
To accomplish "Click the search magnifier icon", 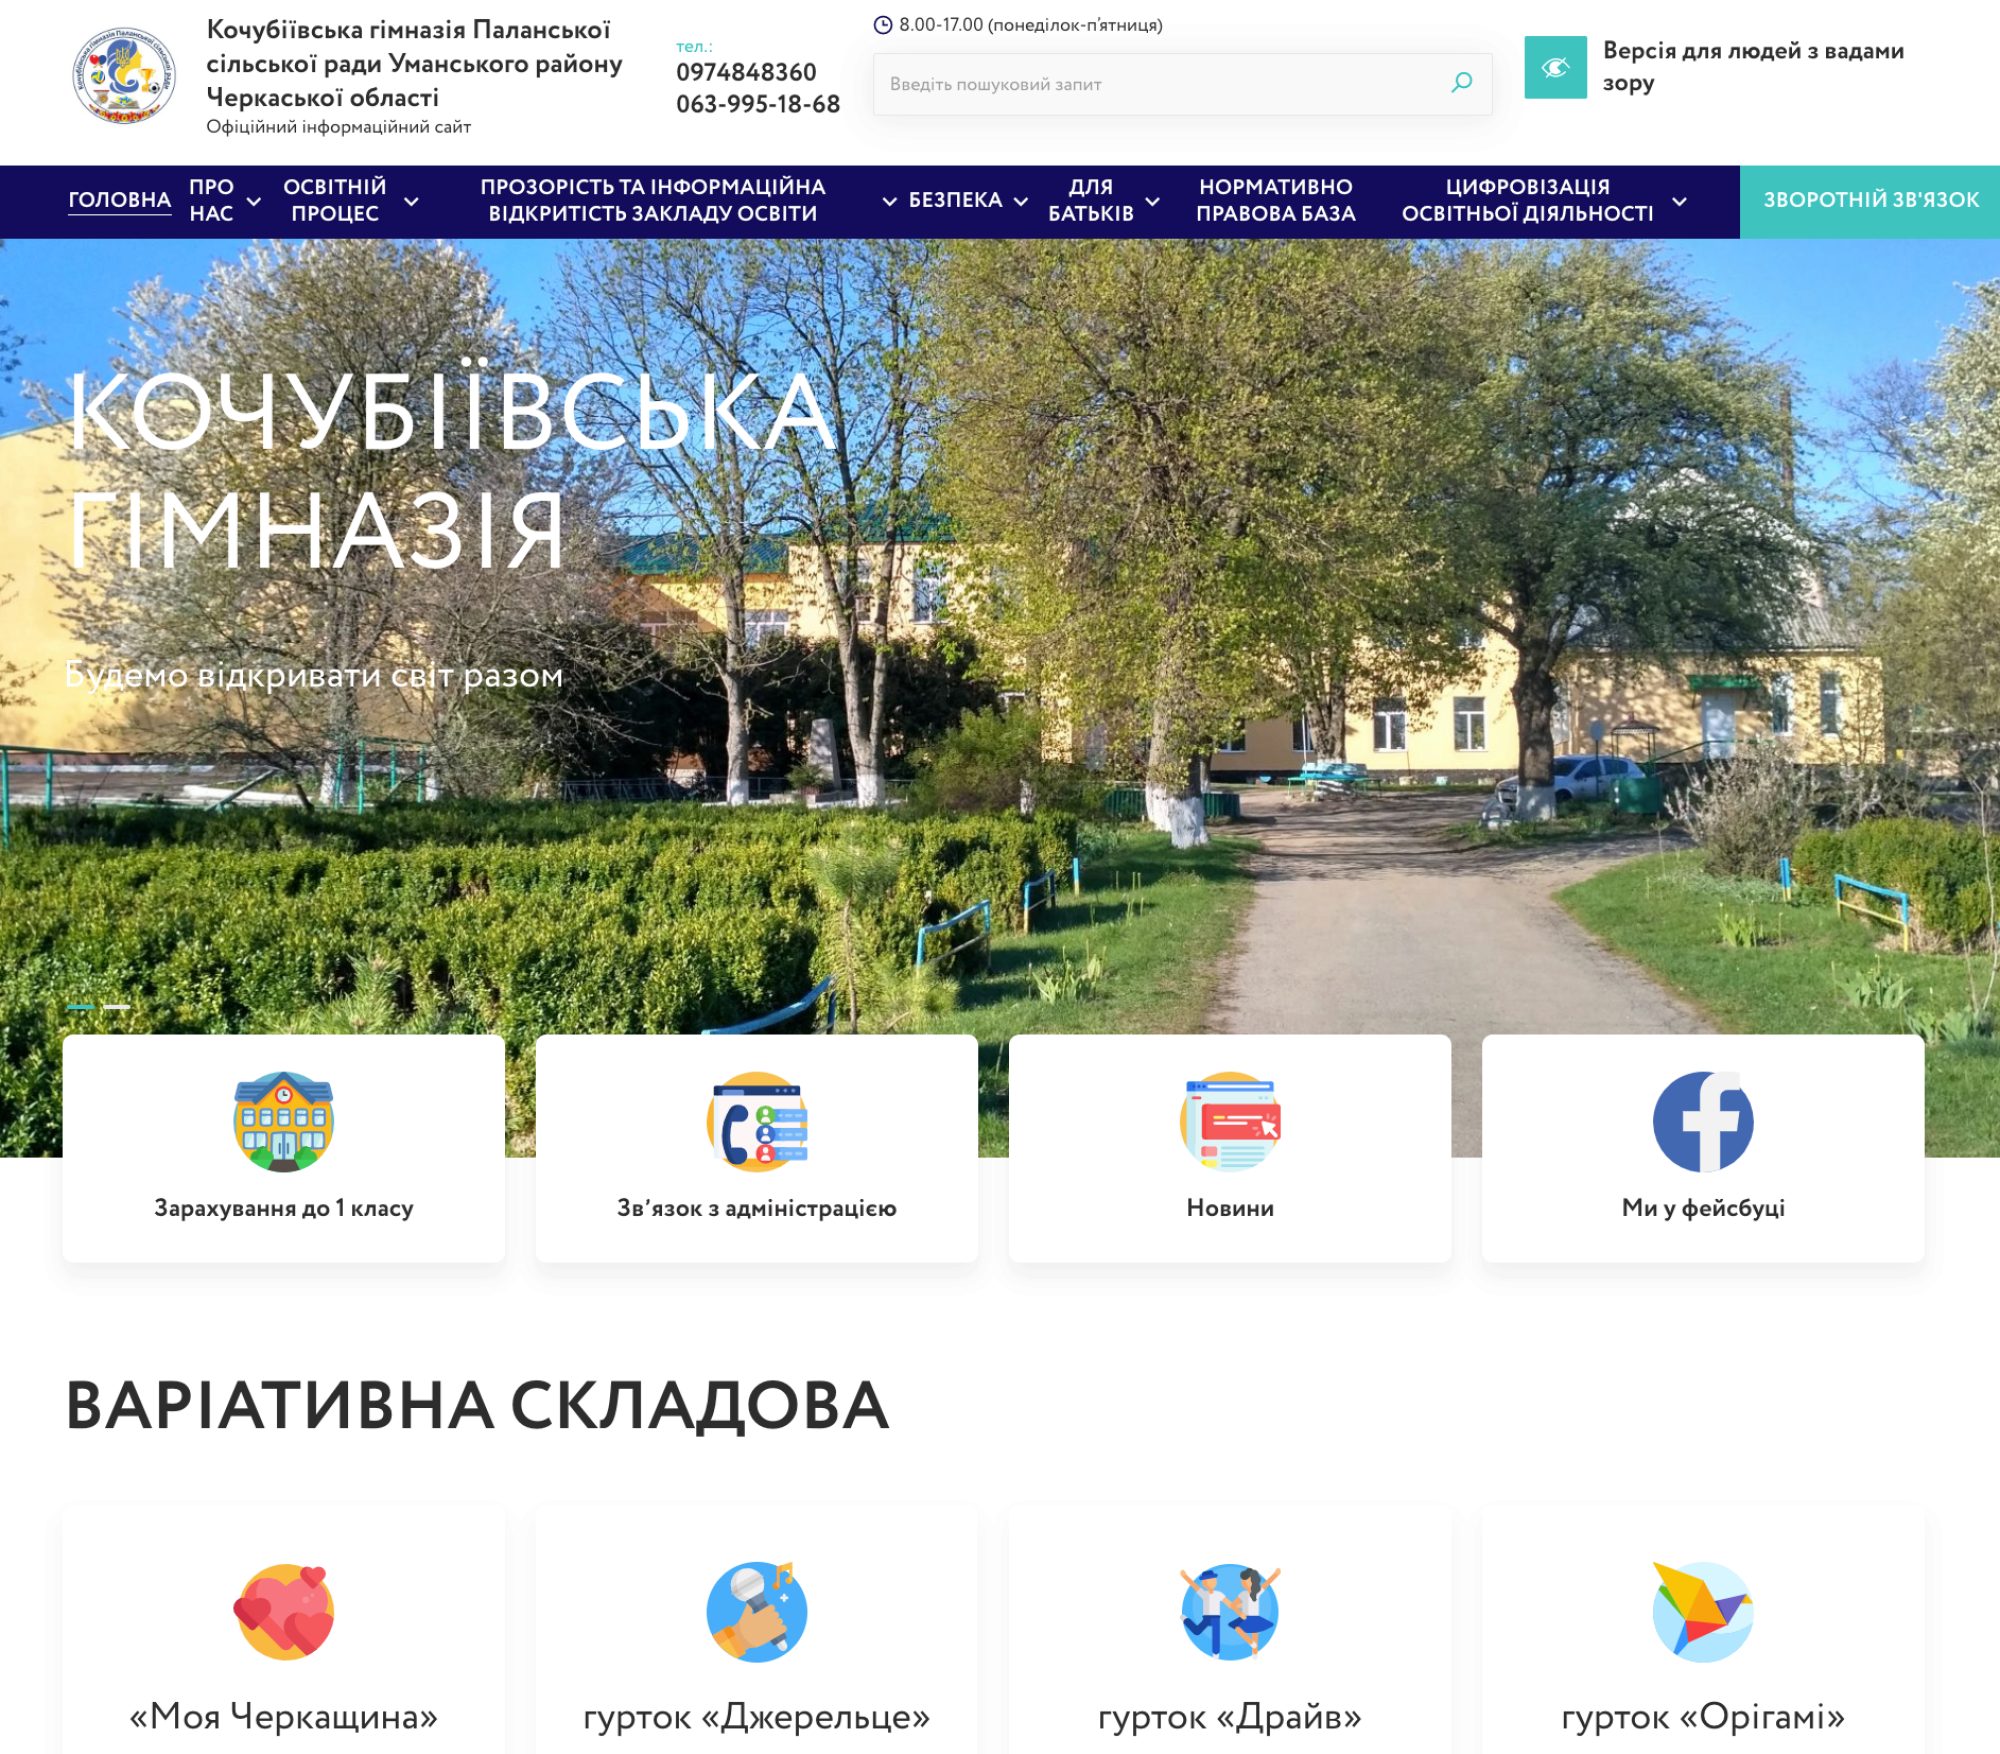I will [x=1461, y=83].
